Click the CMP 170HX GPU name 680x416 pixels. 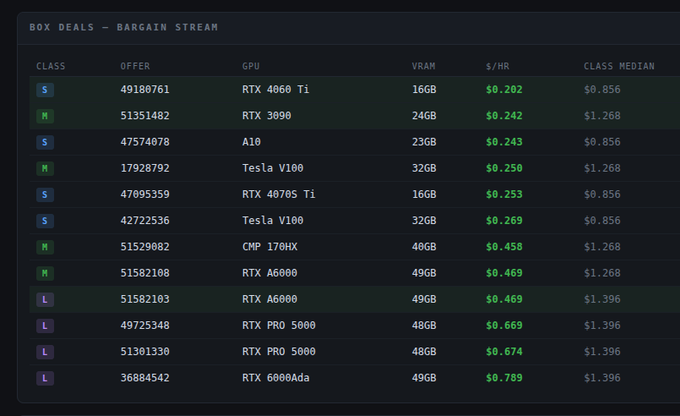pos(269,247)
